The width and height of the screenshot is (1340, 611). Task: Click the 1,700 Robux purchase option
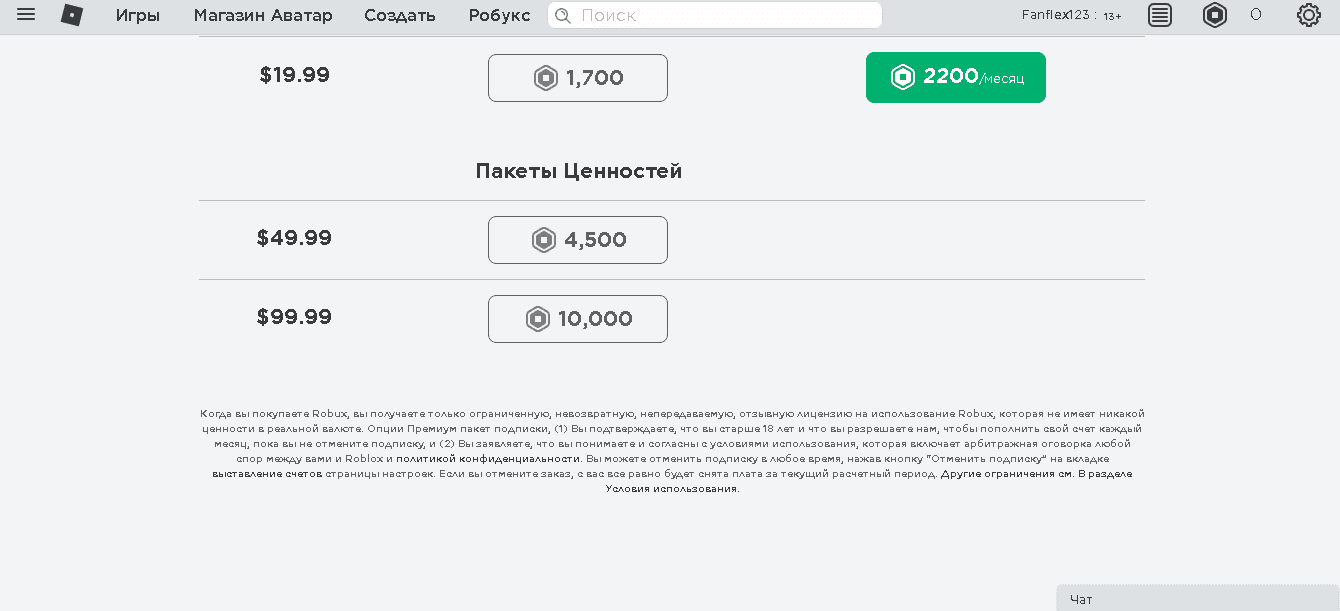coord(577,77)
